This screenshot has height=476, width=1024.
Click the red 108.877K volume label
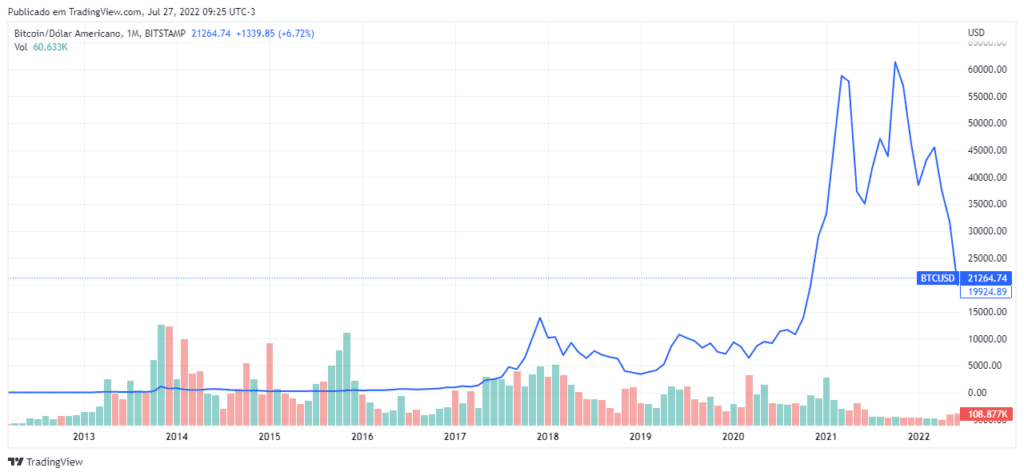985,413
